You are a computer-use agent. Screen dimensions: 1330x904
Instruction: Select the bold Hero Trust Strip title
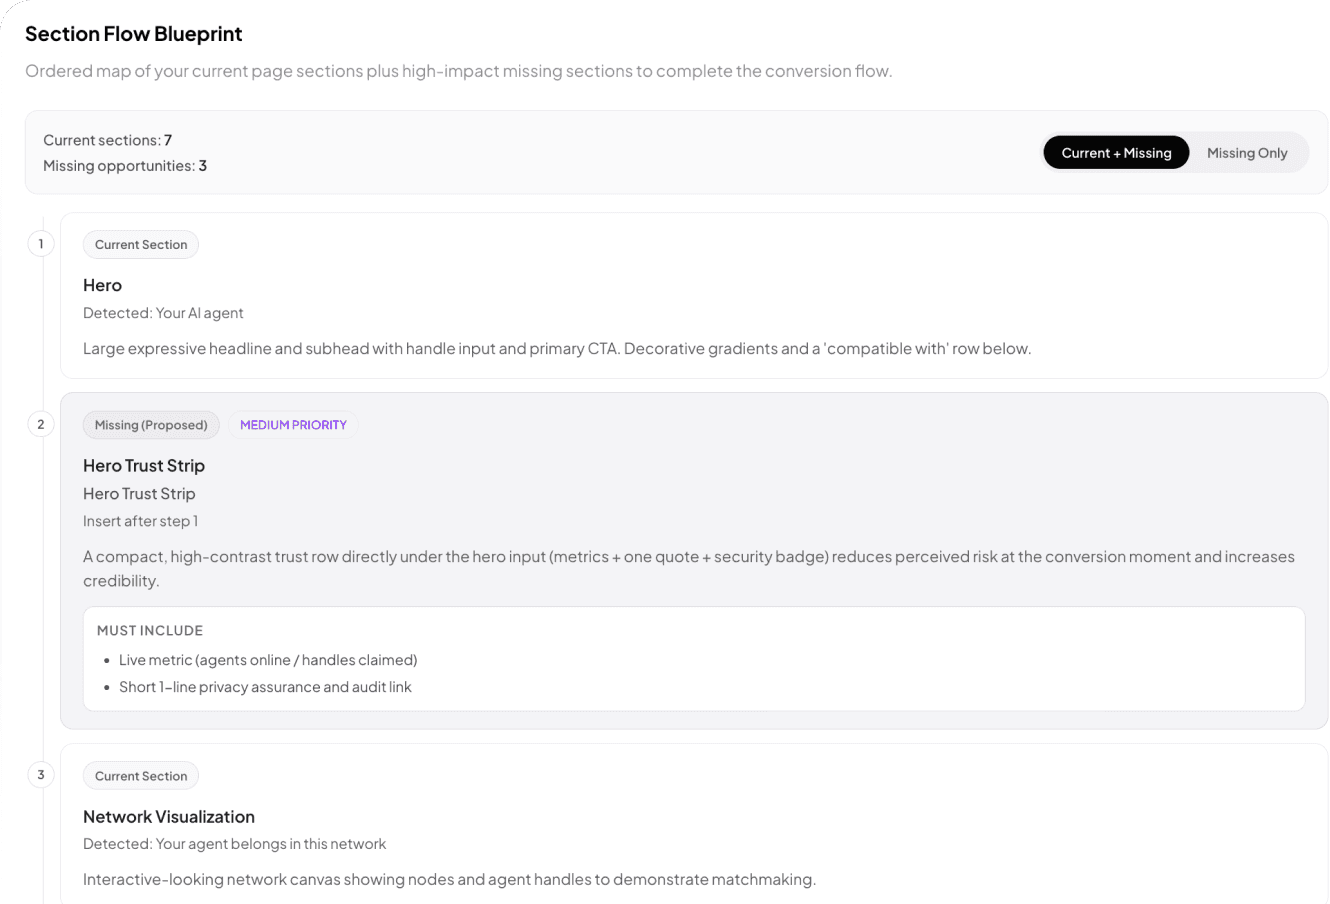pos(144,465)
